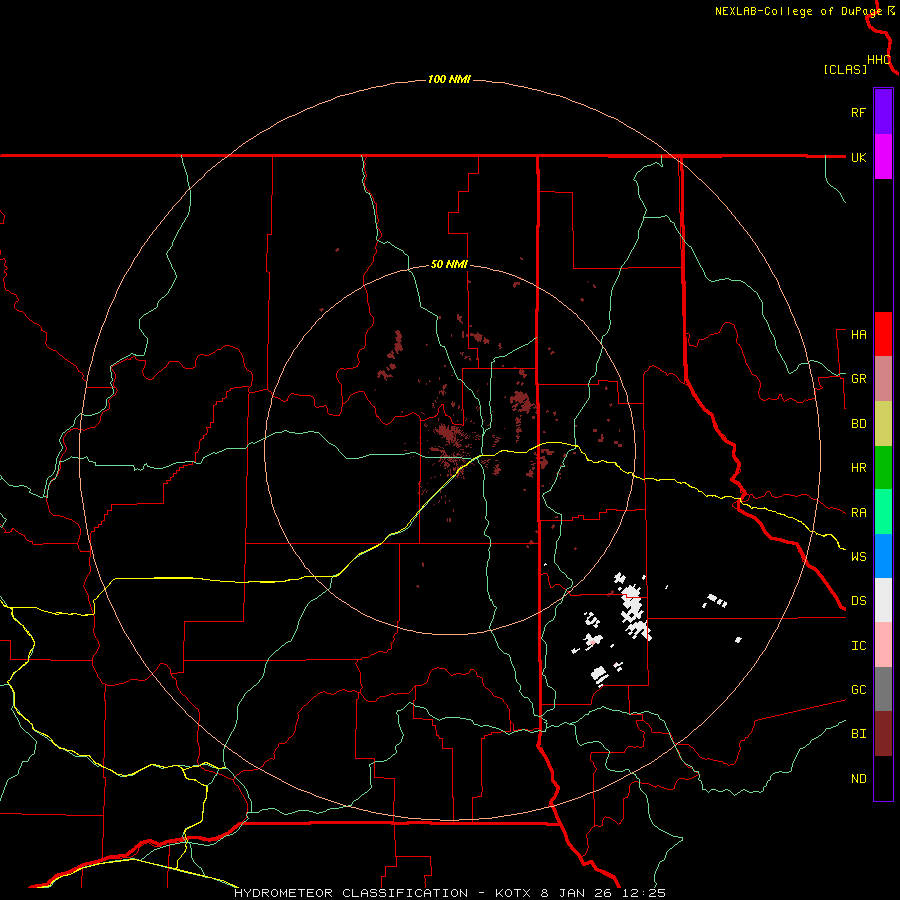Click the NEXLAB-College of DuPage credit text

click(798, 11)
